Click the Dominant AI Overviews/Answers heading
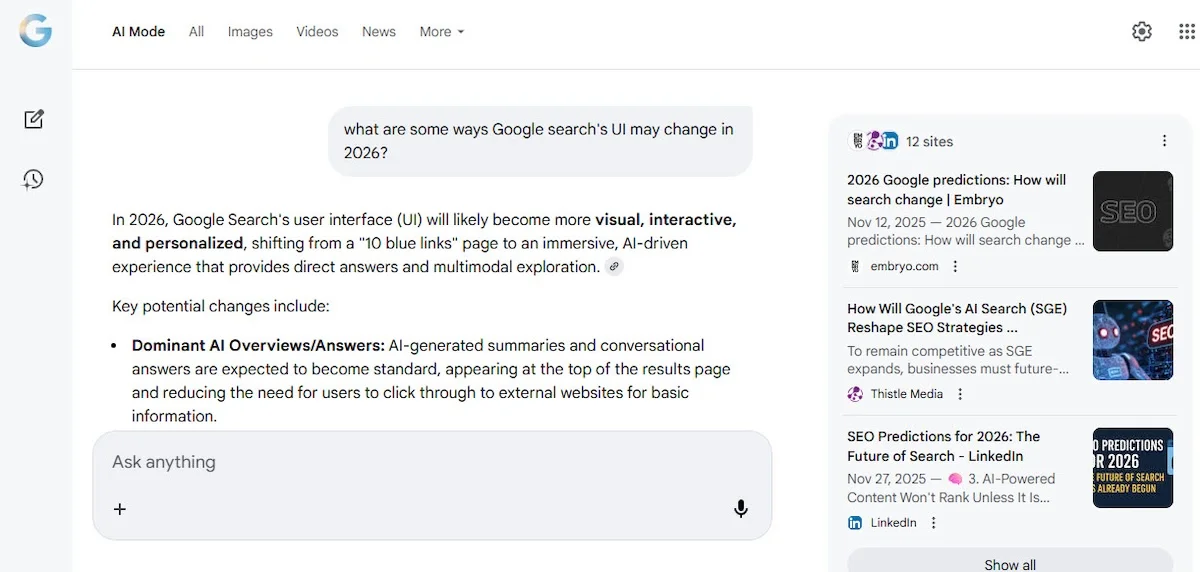Screen dimensions: 1200x572 click(x=258, y=345)
